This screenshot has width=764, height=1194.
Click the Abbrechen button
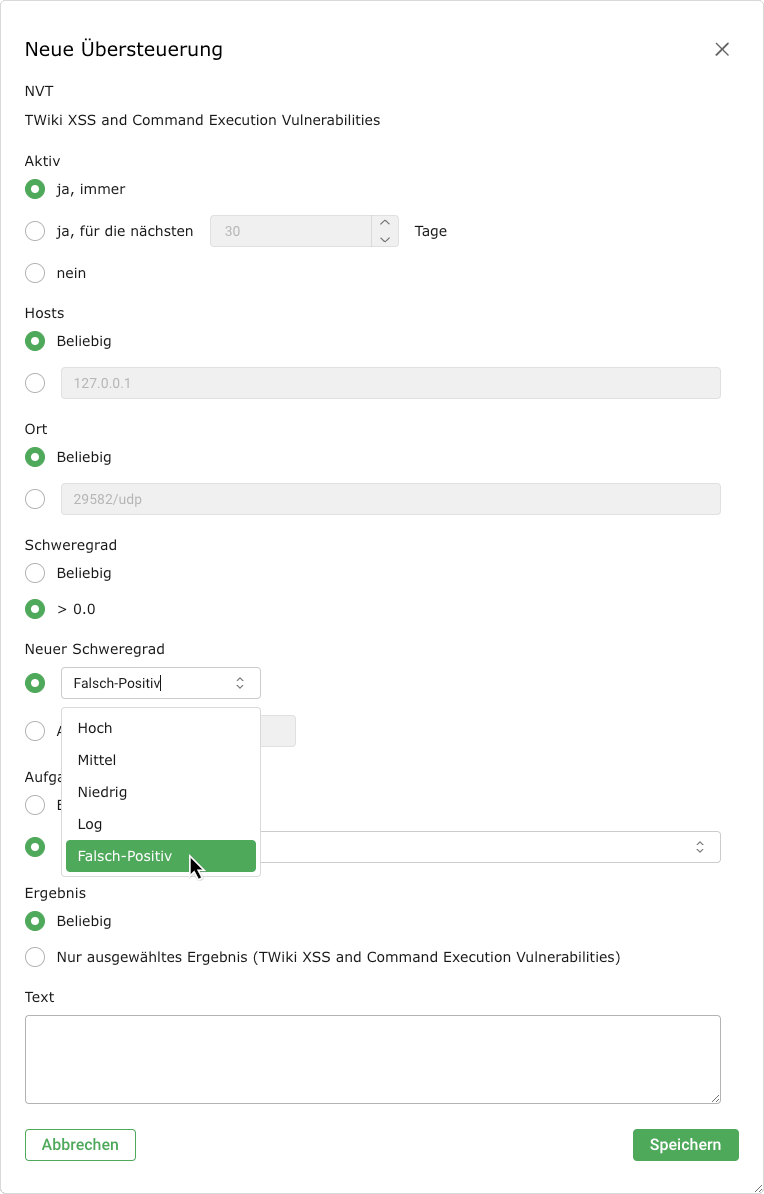click(x=80, y=1145)
